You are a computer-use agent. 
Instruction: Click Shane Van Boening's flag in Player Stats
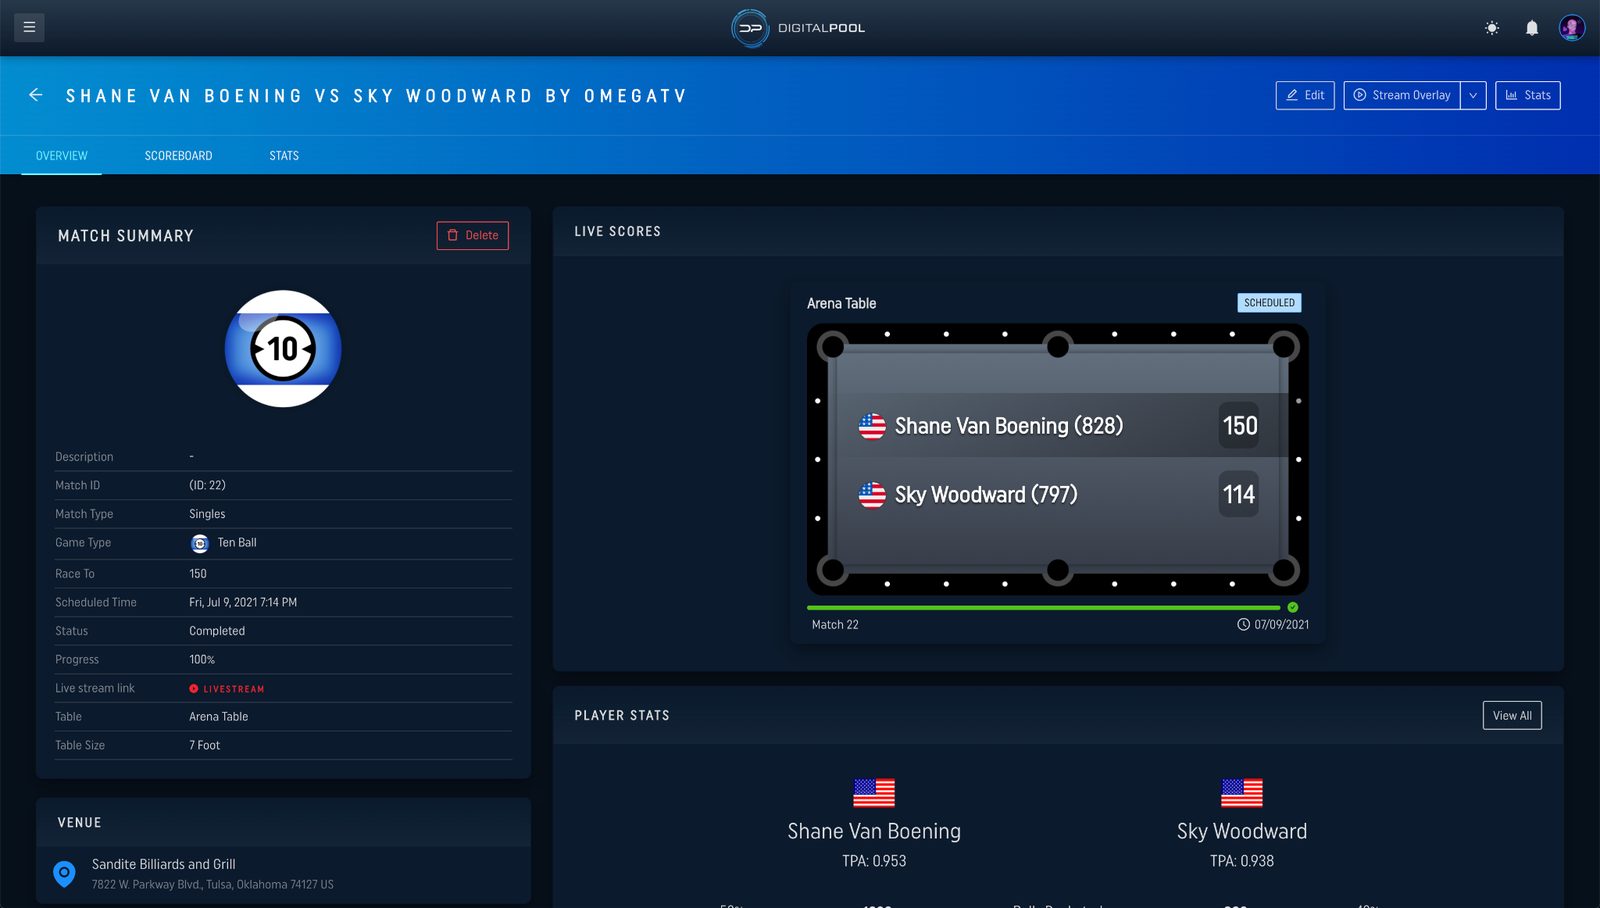(x=874, y=792)
